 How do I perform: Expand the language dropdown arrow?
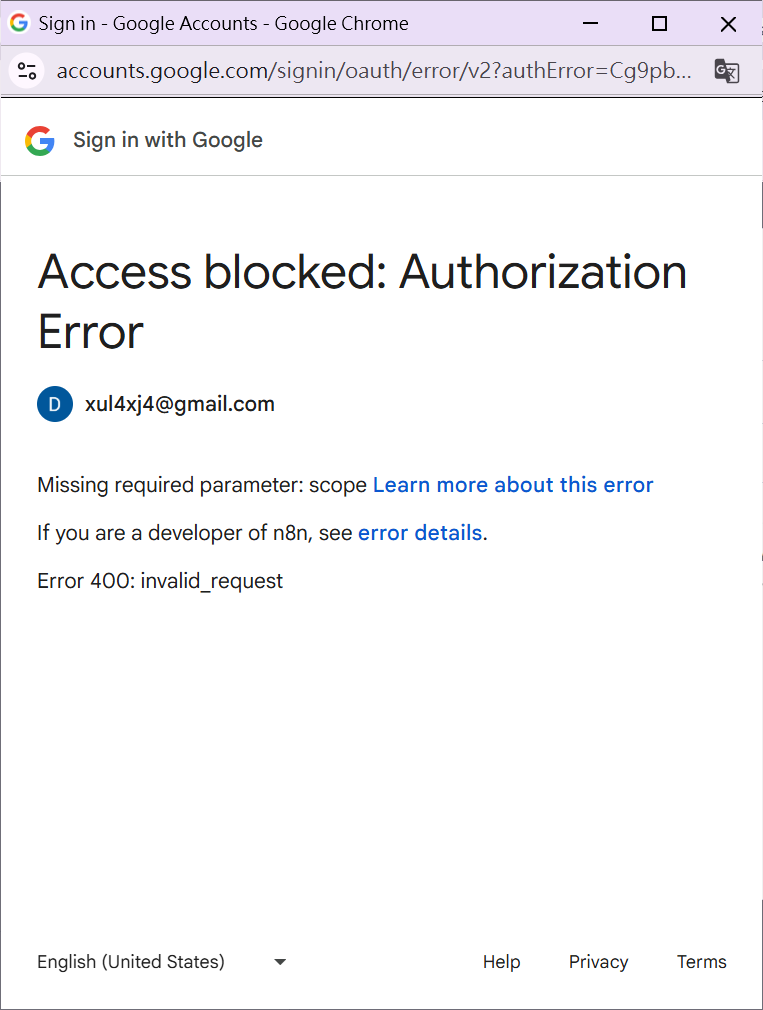(x=280, y=962)
